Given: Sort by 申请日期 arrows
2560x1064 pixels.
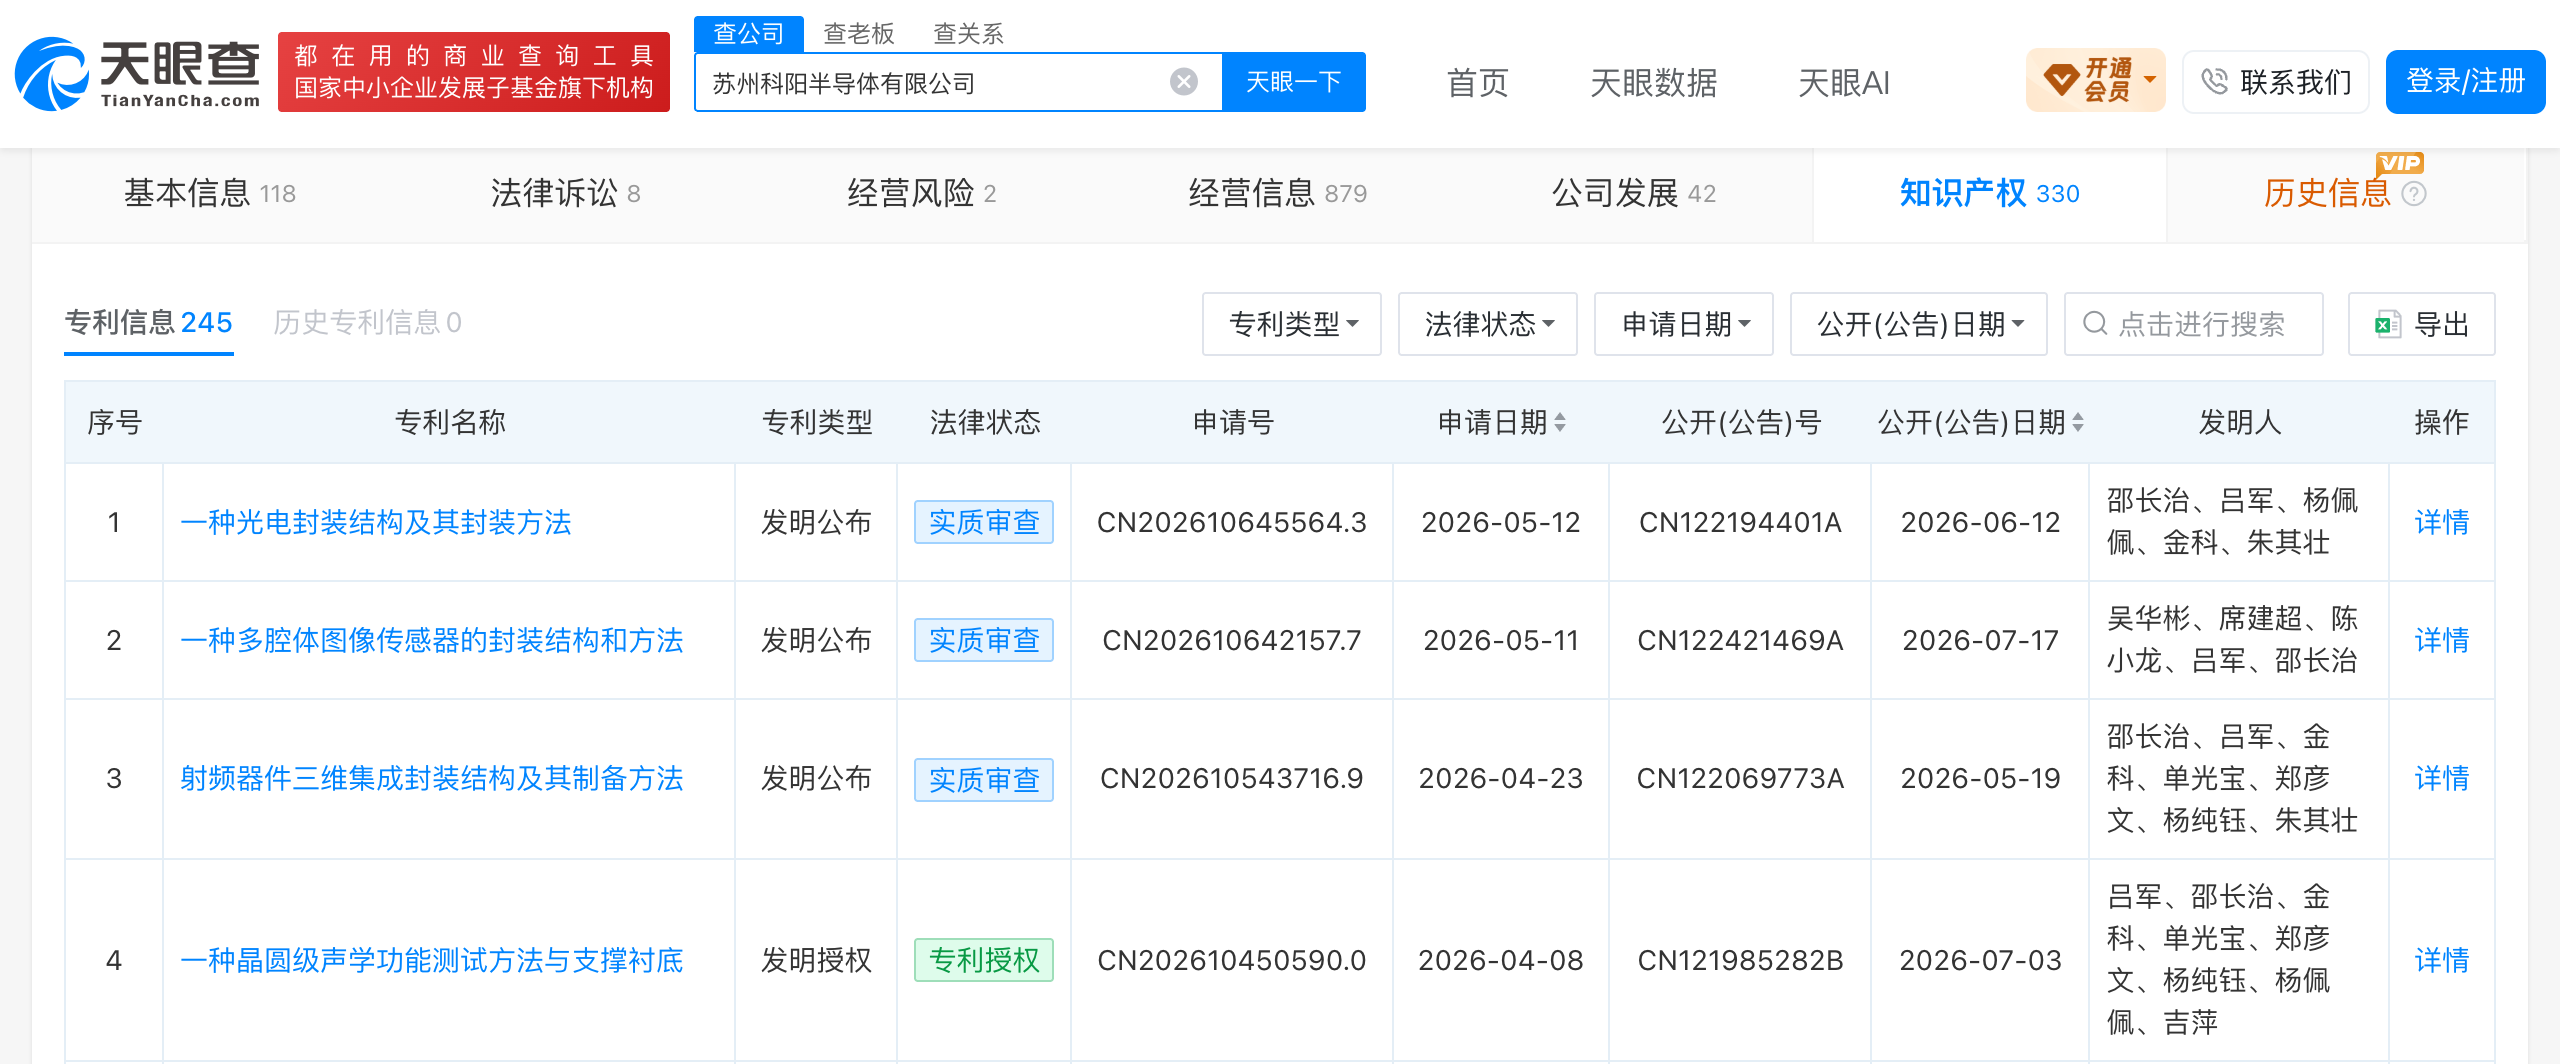Looking at the screenshot, I should 1560,423.
